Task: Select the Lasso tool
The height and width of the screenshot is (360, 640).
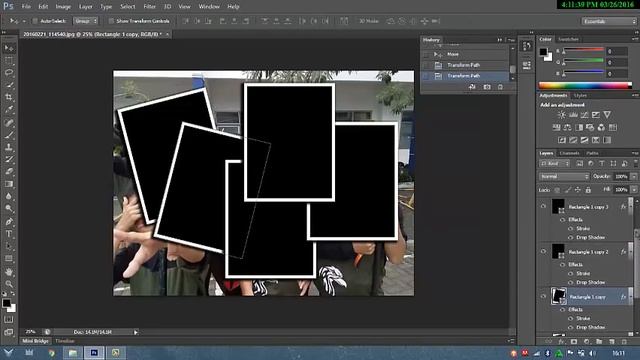Action: (9, 73)
